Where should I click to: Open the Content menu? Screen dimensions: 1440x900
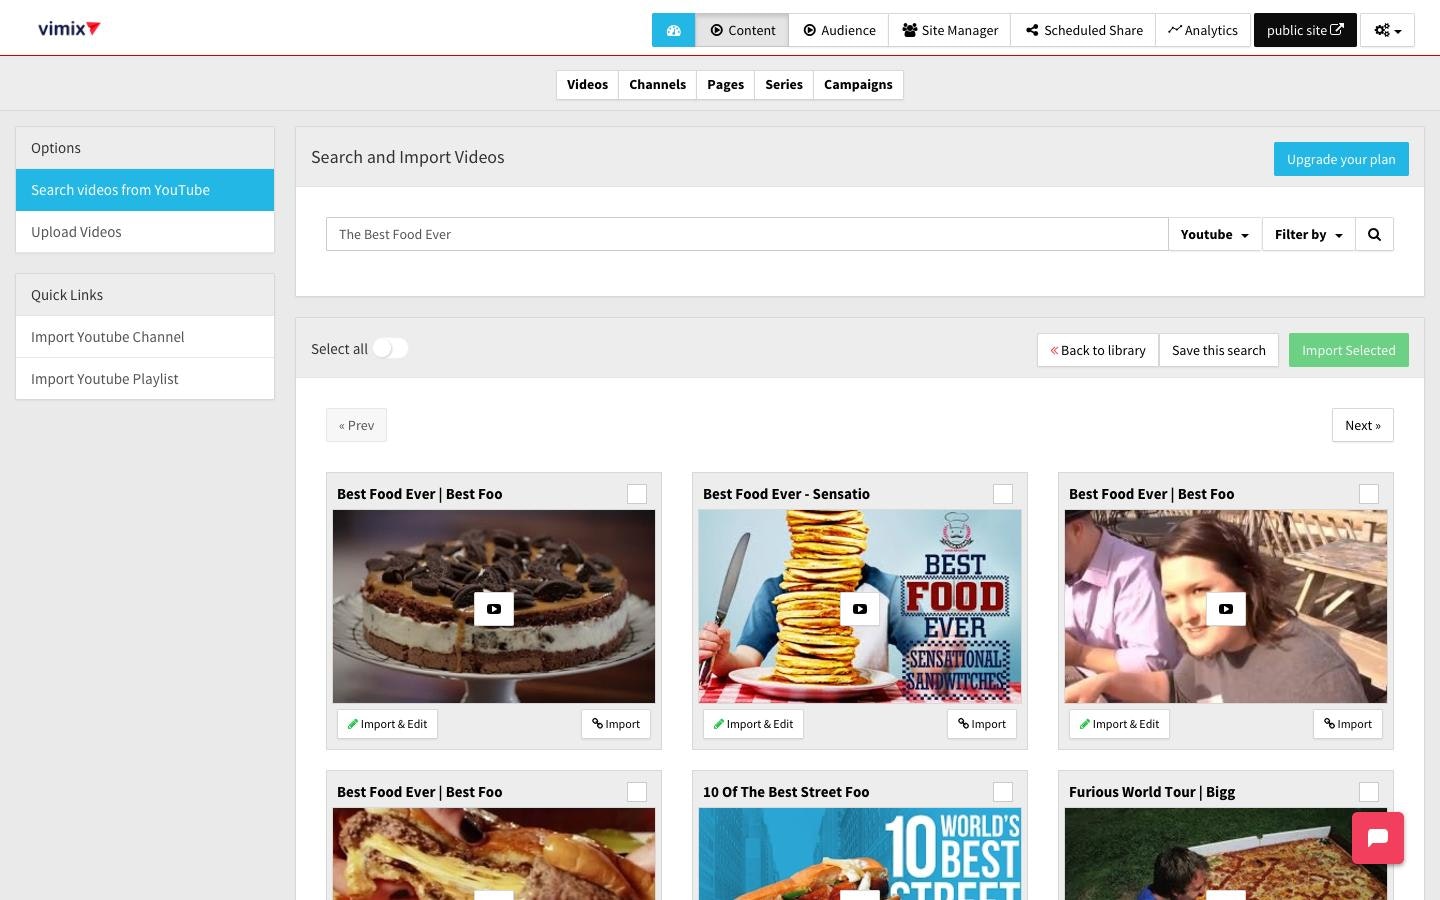[x=742, y=30]
